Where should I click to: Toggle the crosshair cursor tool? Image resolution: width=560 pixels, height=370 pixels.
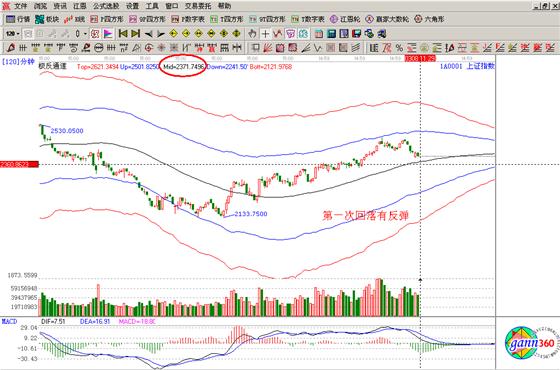pyautogui.click(x=265, y=34)
